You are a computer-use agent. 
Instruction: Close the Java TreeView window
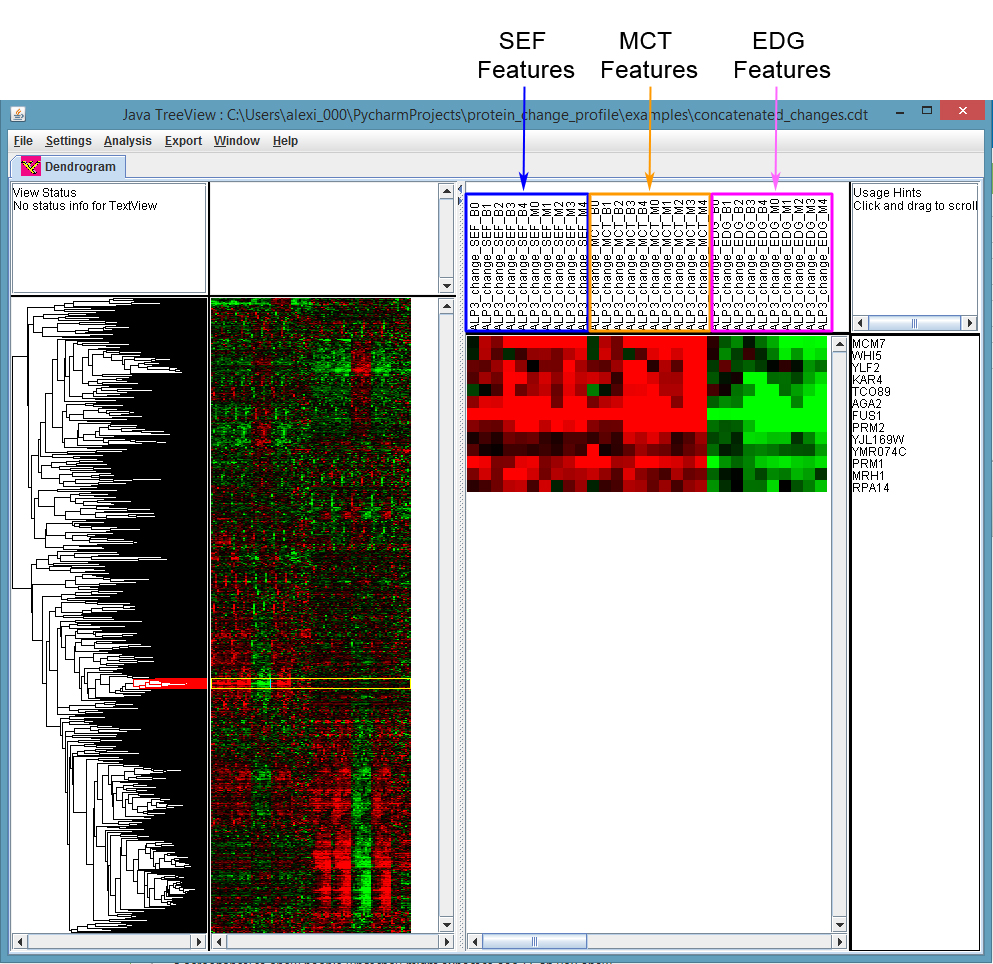click(963, 110)
